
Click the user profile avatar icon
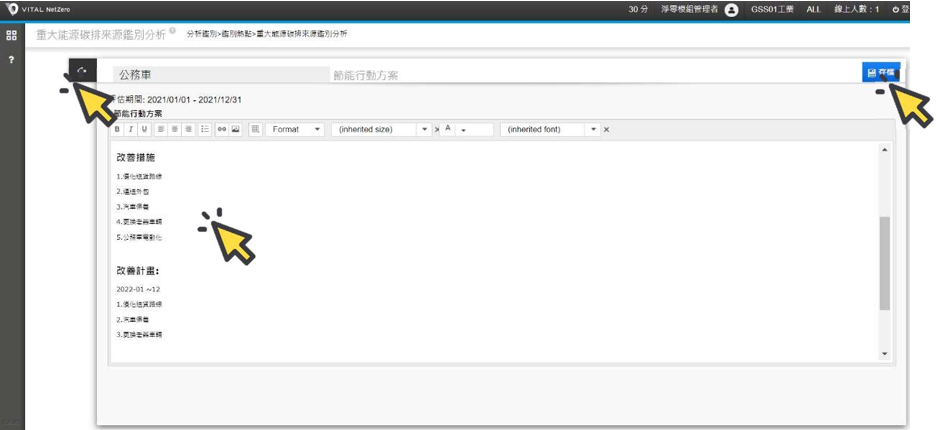731,9
